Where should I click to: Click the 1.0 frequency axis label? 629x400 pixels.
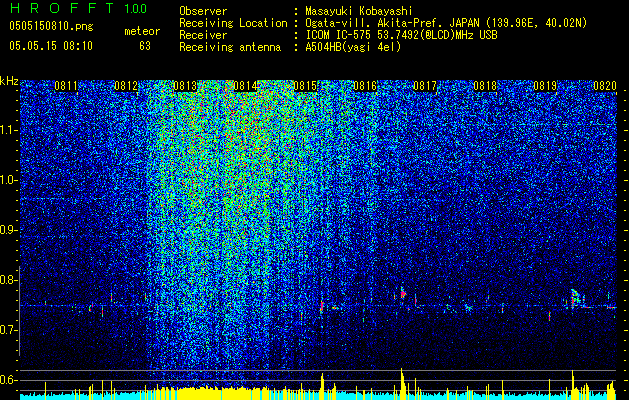click(x=8, y=180)
